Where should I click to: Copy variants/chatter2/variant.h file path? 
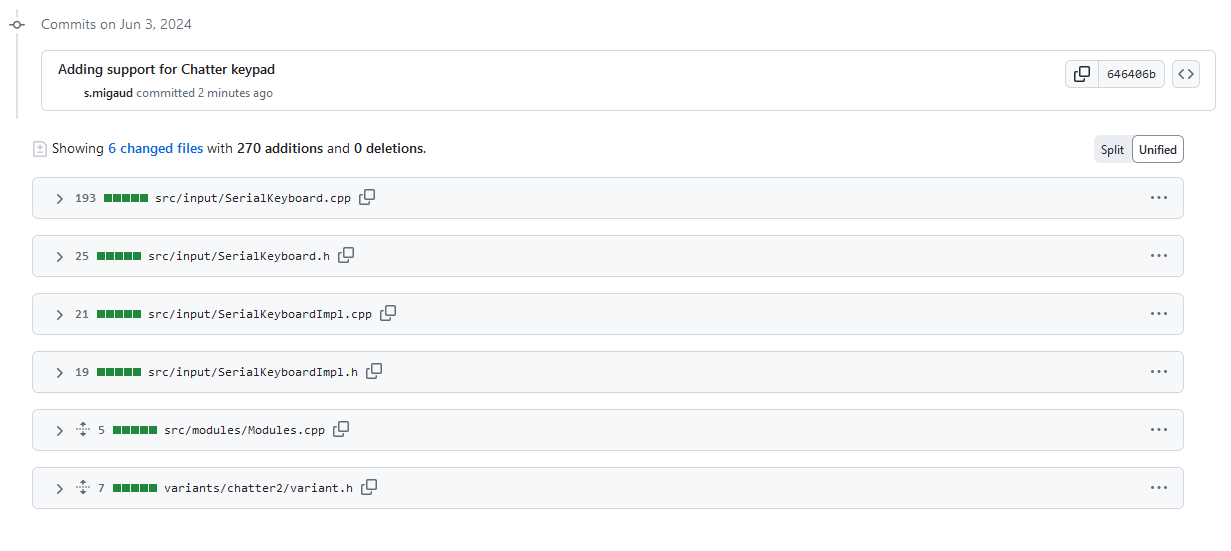(369, 487)
